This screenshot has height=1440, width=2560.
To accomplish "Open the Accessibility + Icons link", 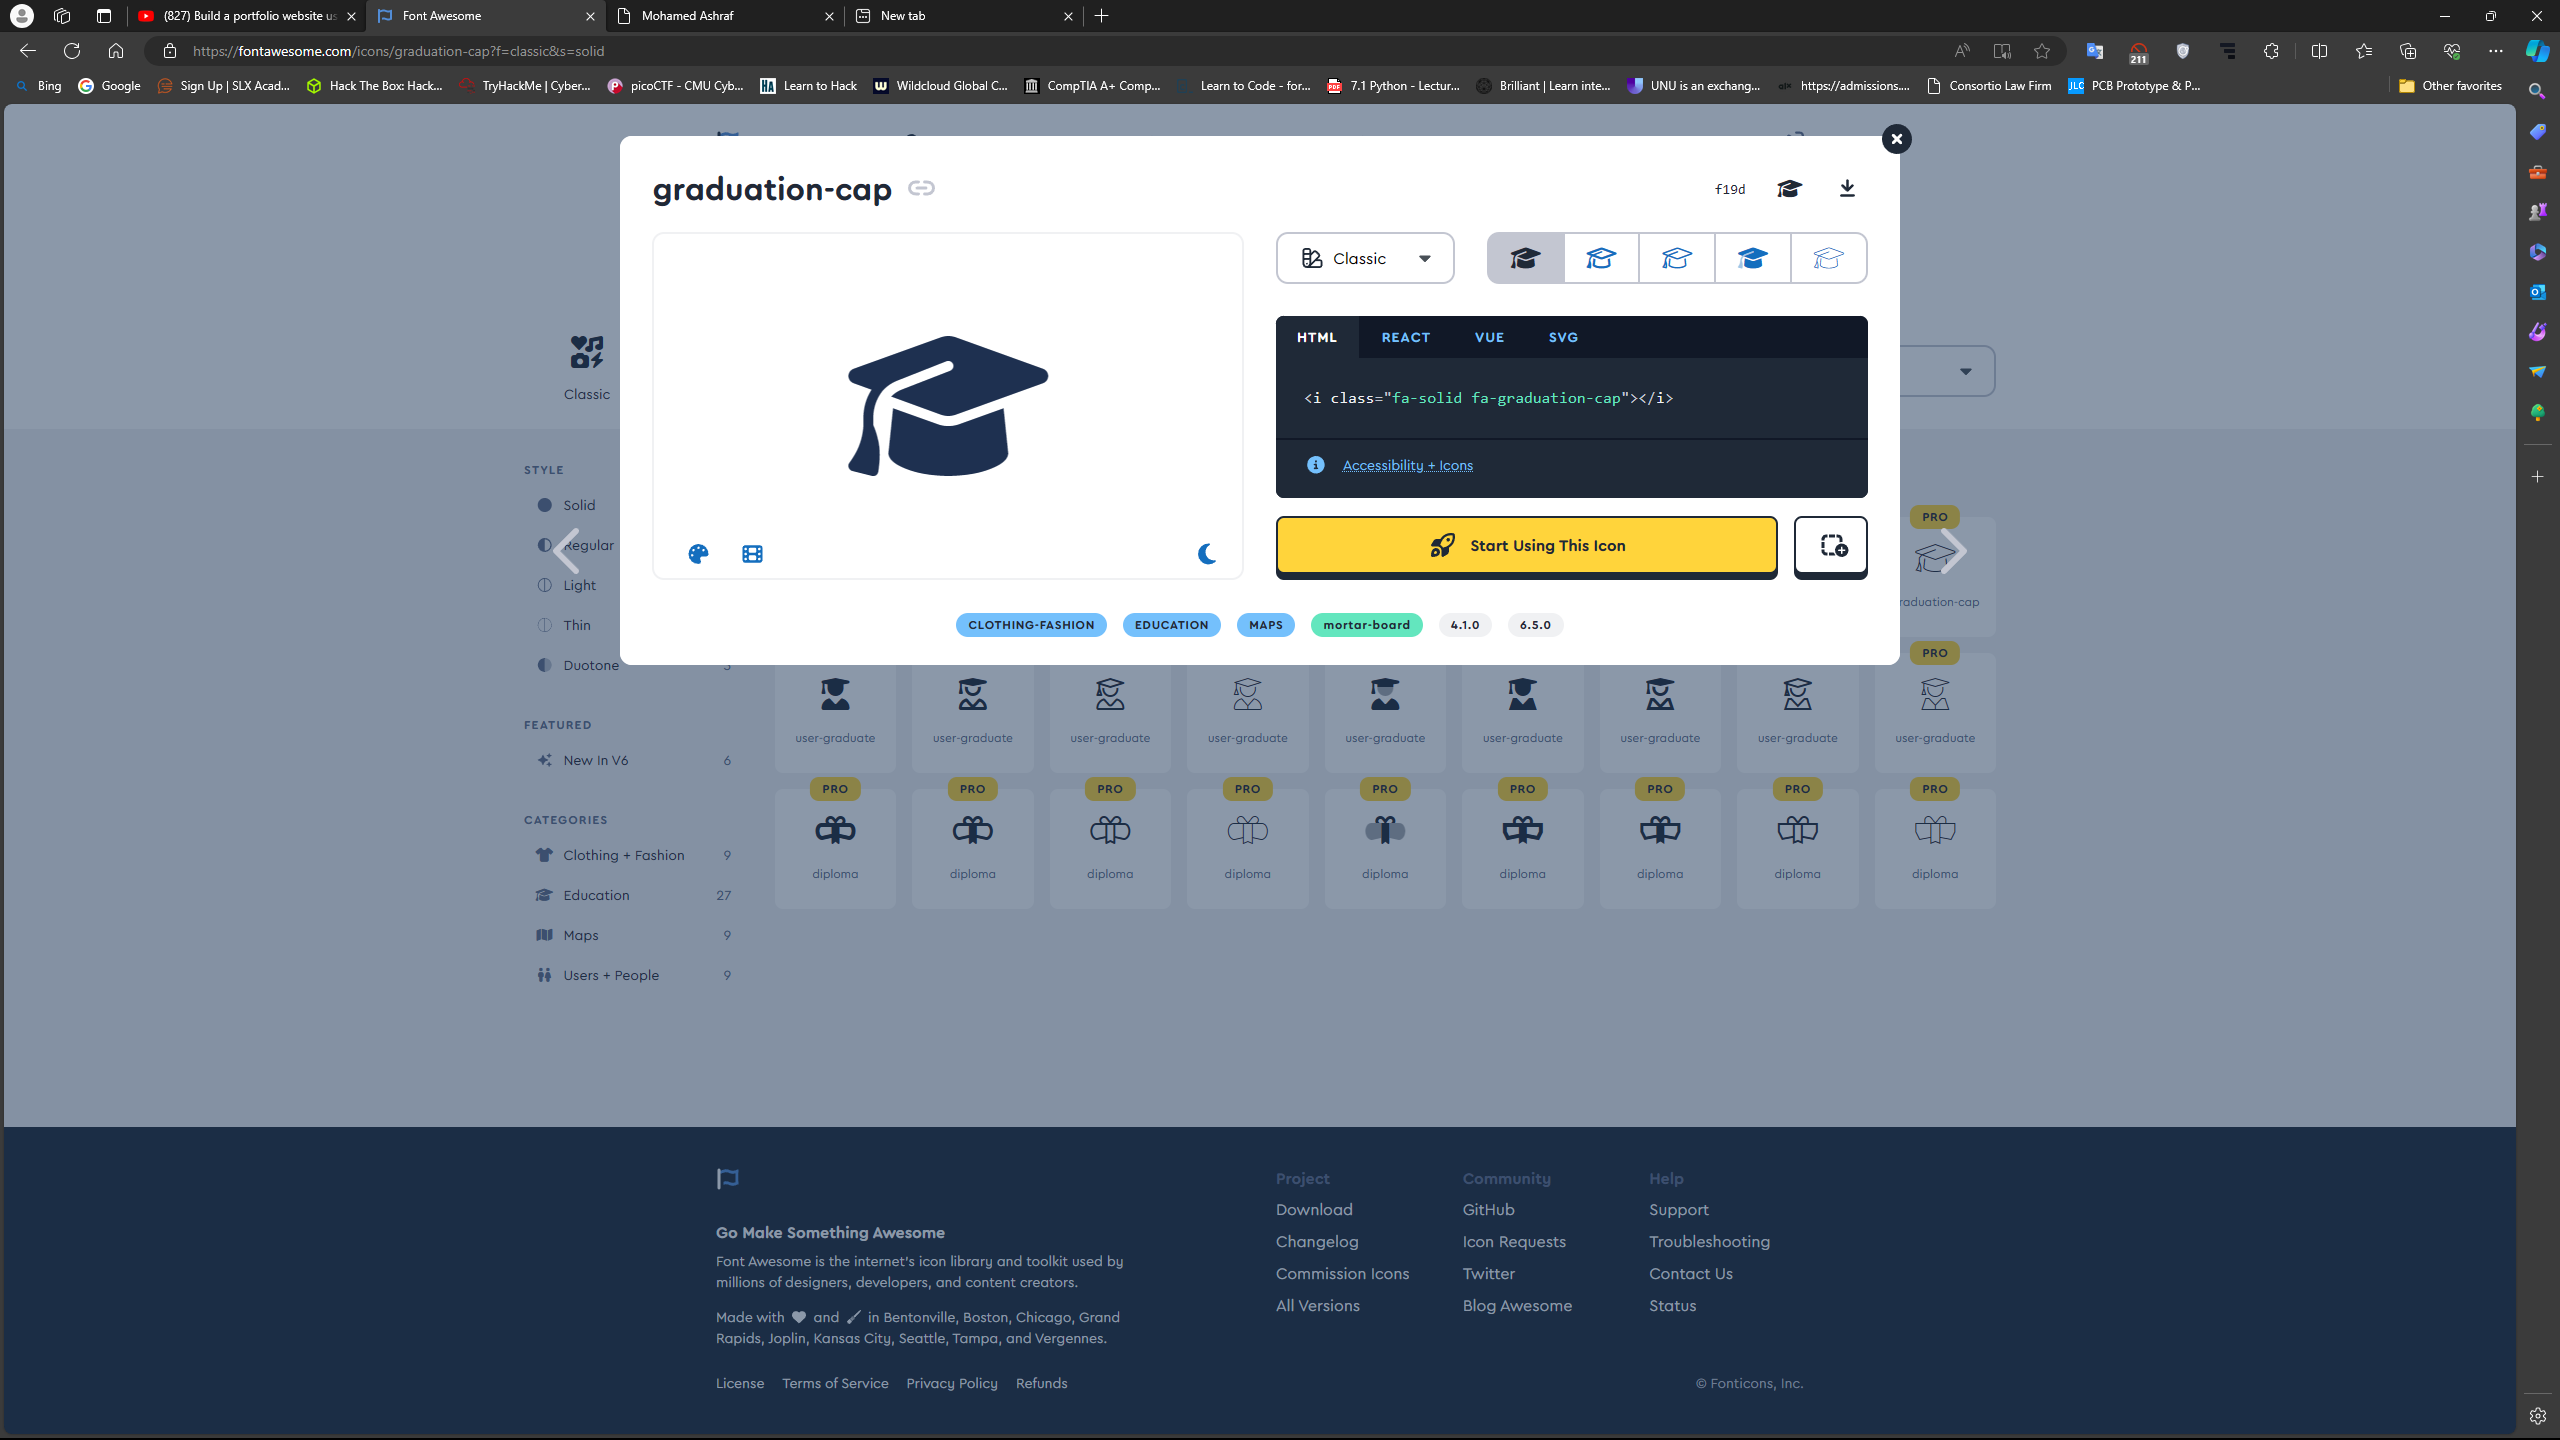I will 1407,466.
